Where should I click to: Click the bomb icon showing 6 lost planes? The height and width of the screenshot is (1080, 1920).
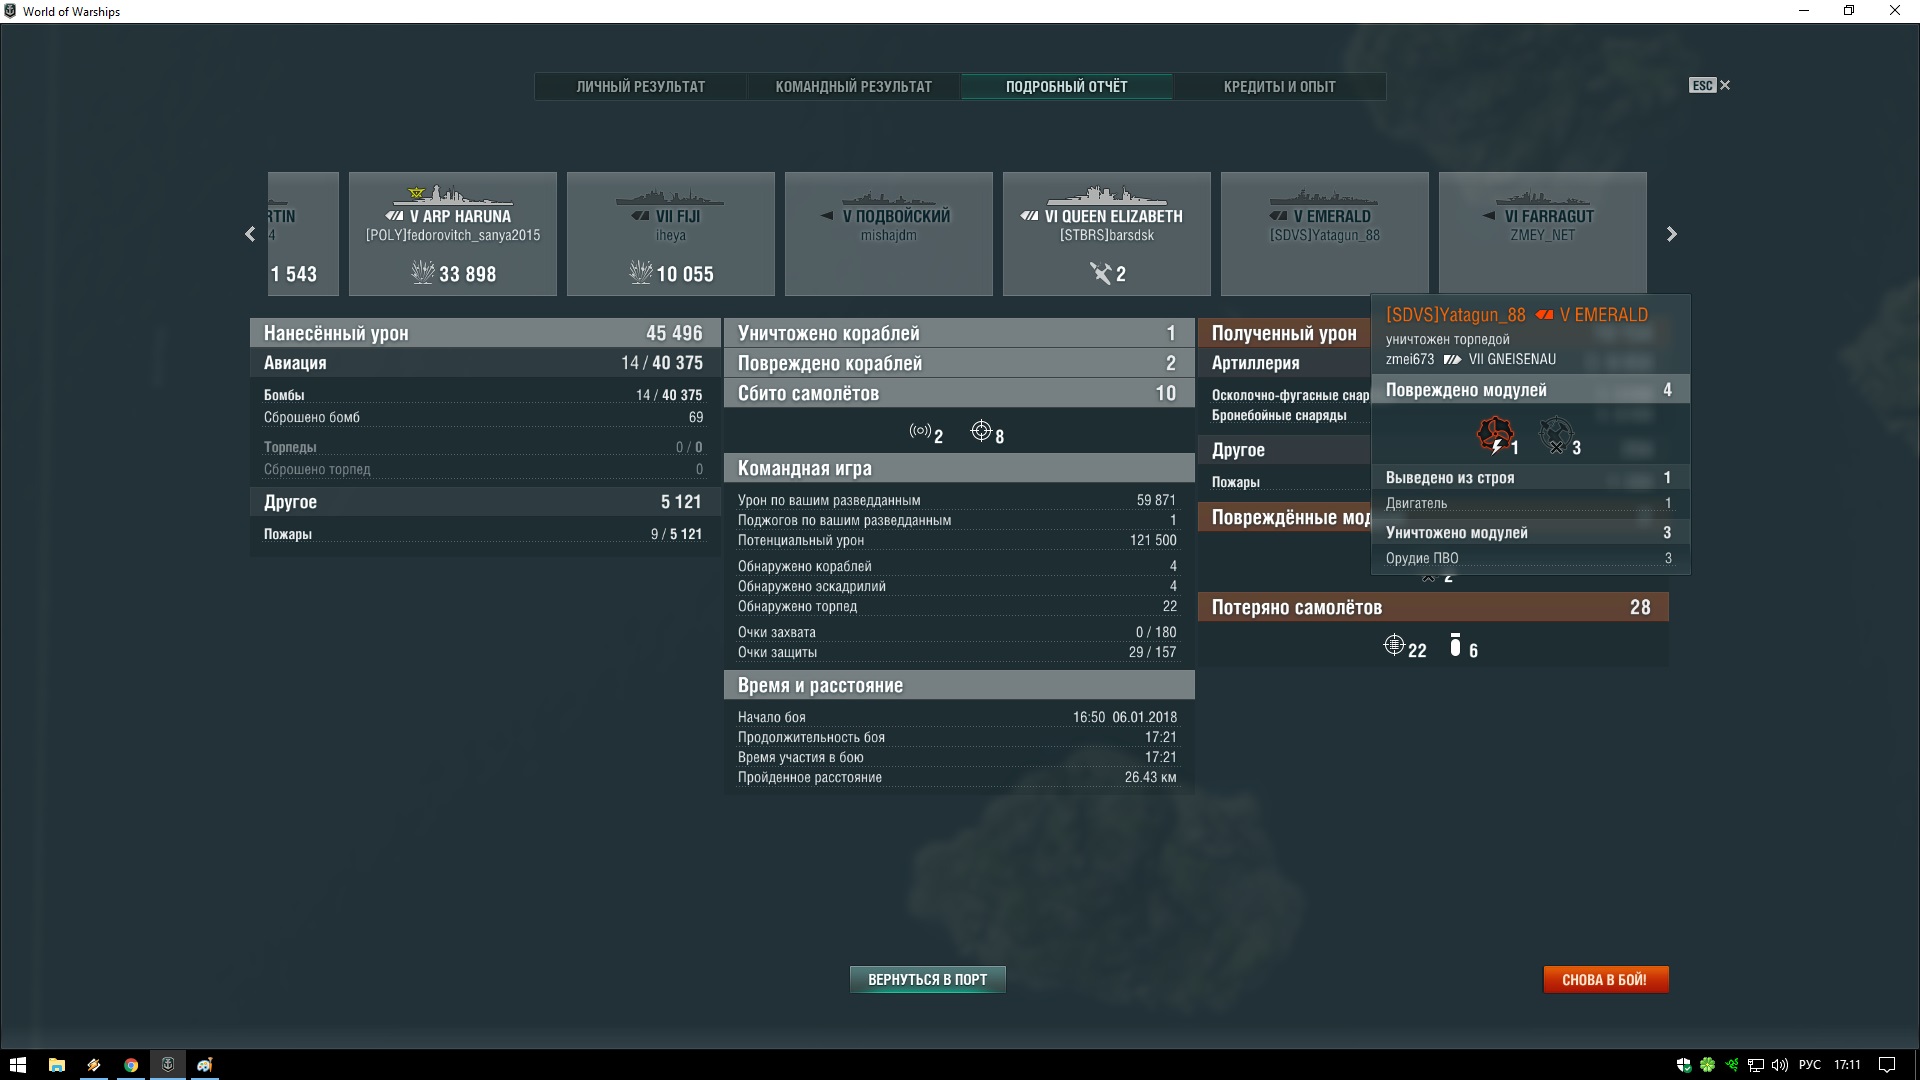click(x=1455, y=645)
